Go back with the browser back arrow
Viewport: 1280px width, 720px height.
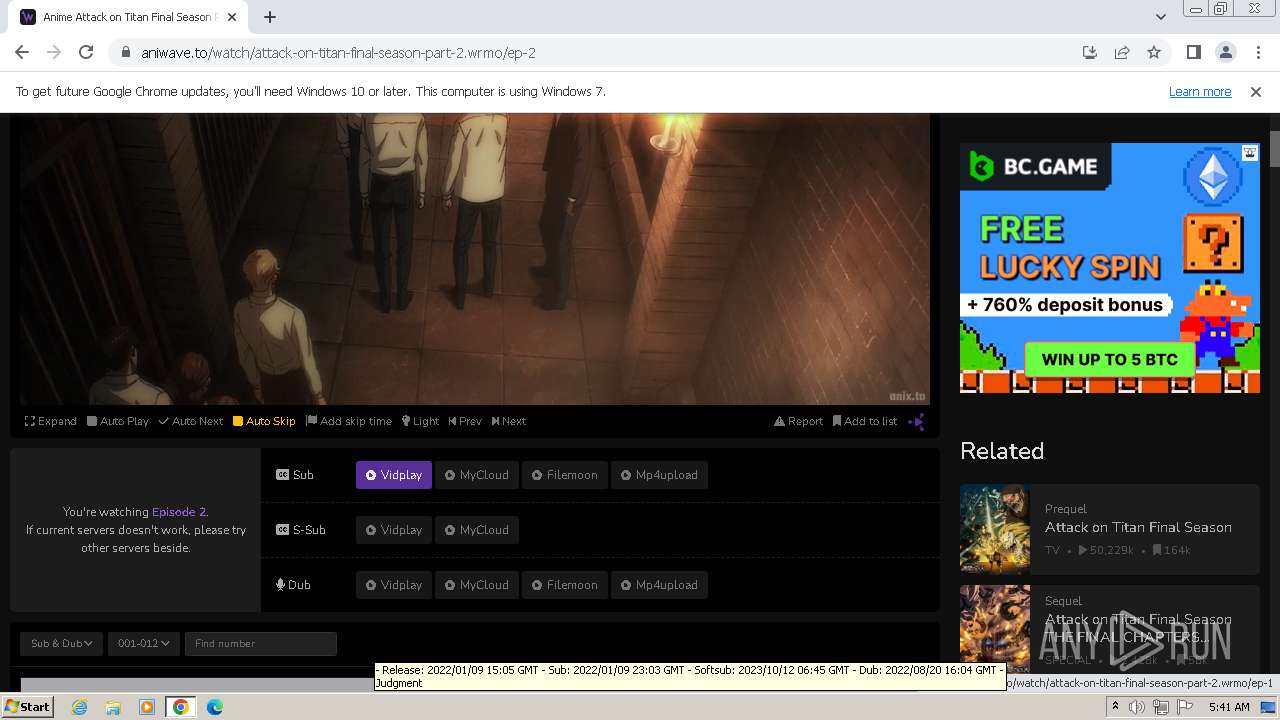(x=22, y=53)
